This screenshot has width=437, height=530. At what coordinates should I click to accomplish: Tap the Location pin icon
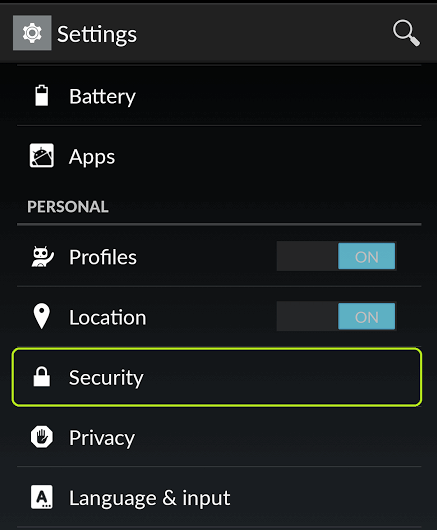tap(42, 316)
